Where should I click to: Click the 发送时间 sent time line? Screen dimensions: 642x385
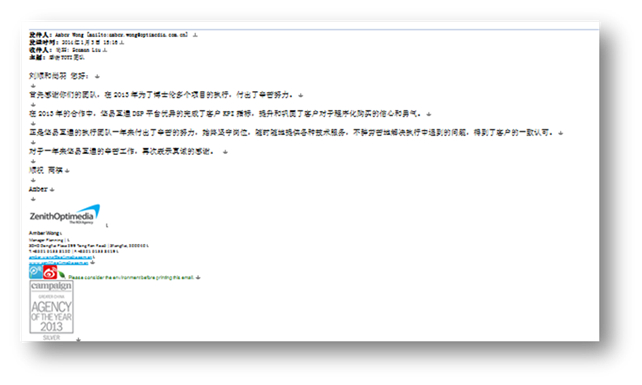(x=74, y=42)
